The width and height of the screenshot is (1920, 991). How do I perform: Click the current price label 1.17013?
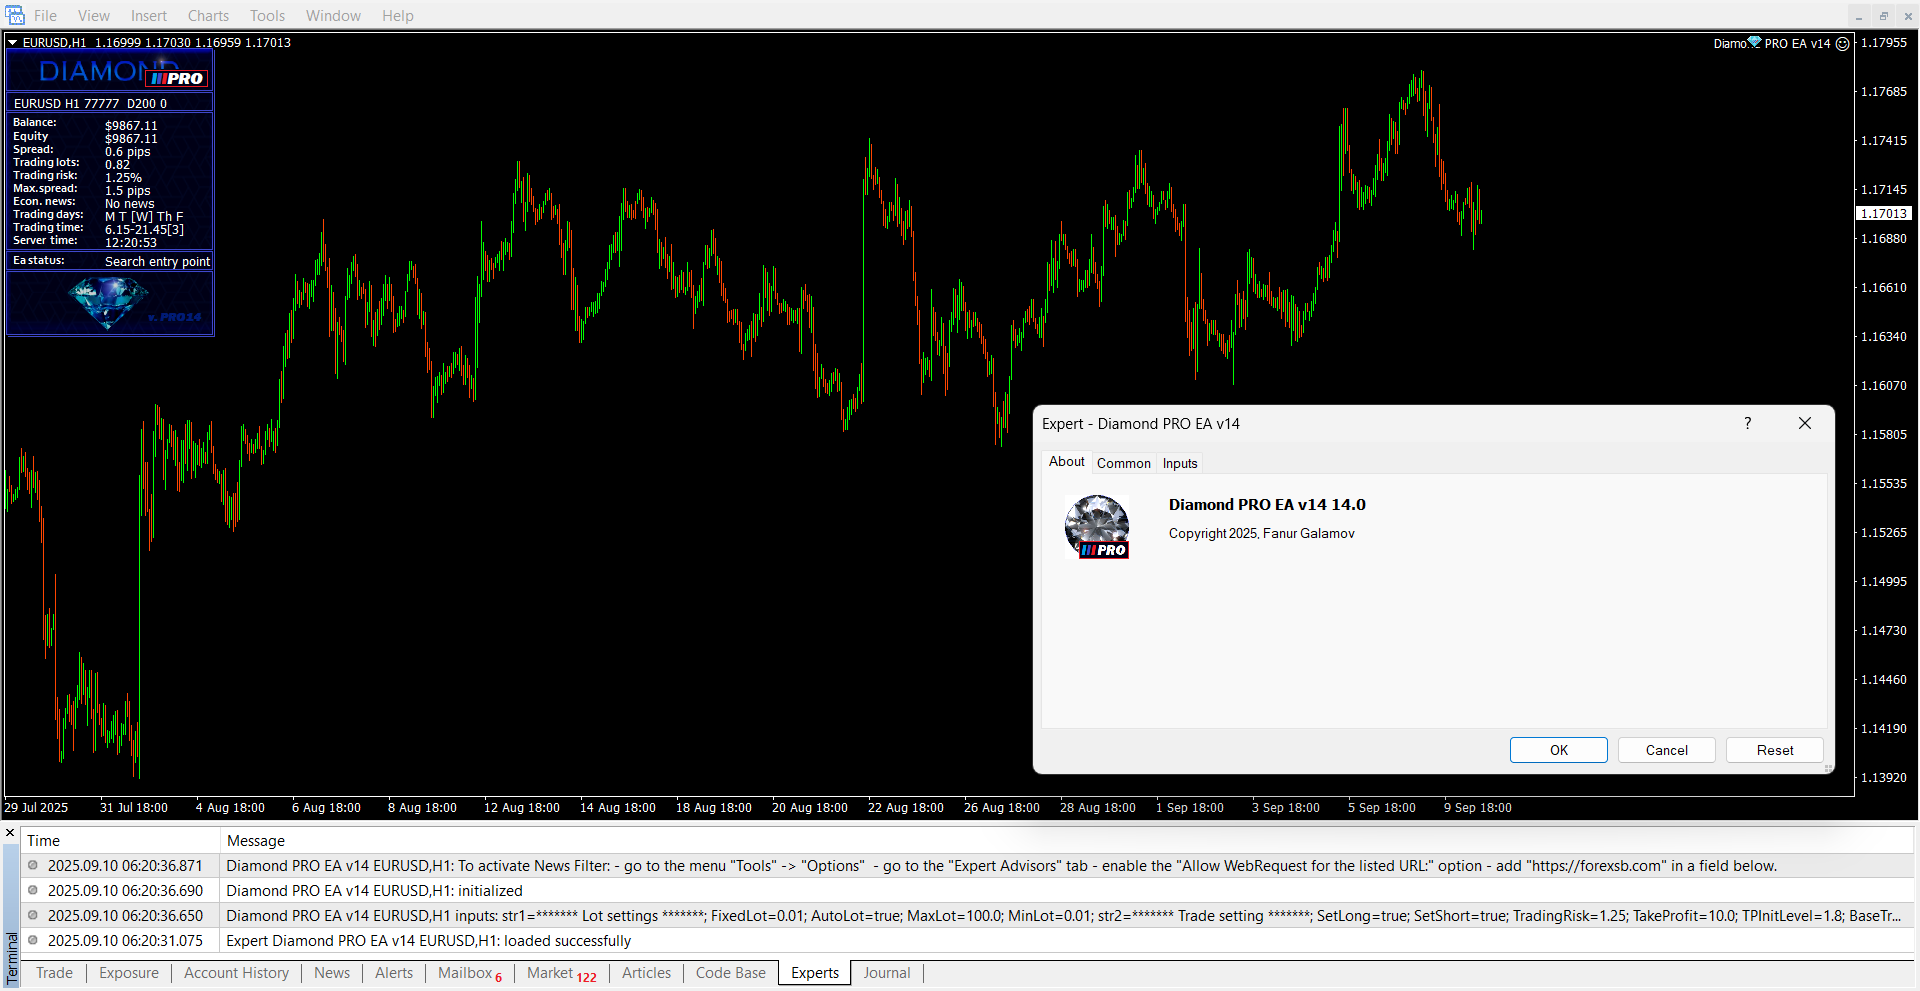[x=1884, y=214]
